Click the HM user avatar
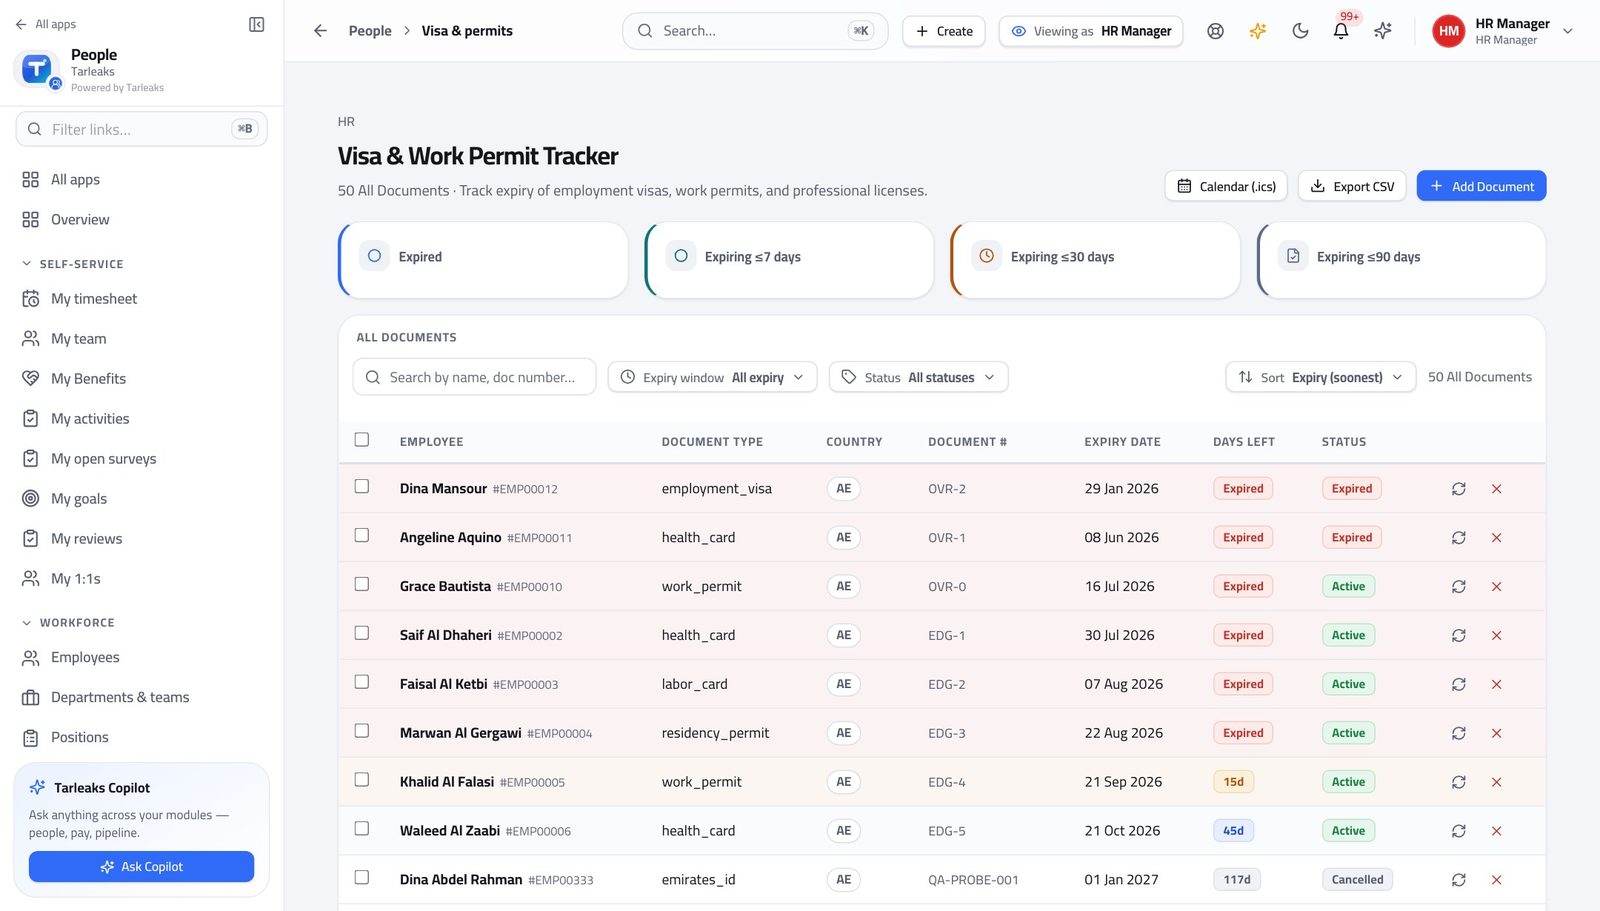 click(x=1449, y=31)
